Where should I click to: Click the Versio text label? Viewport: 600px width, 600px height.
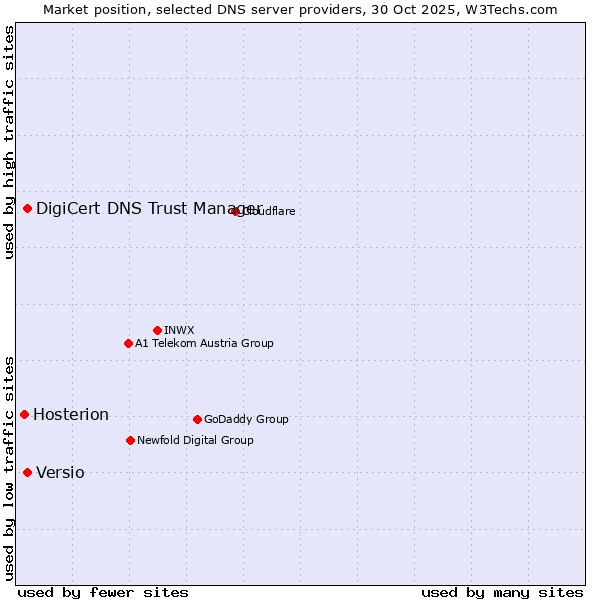60,473
